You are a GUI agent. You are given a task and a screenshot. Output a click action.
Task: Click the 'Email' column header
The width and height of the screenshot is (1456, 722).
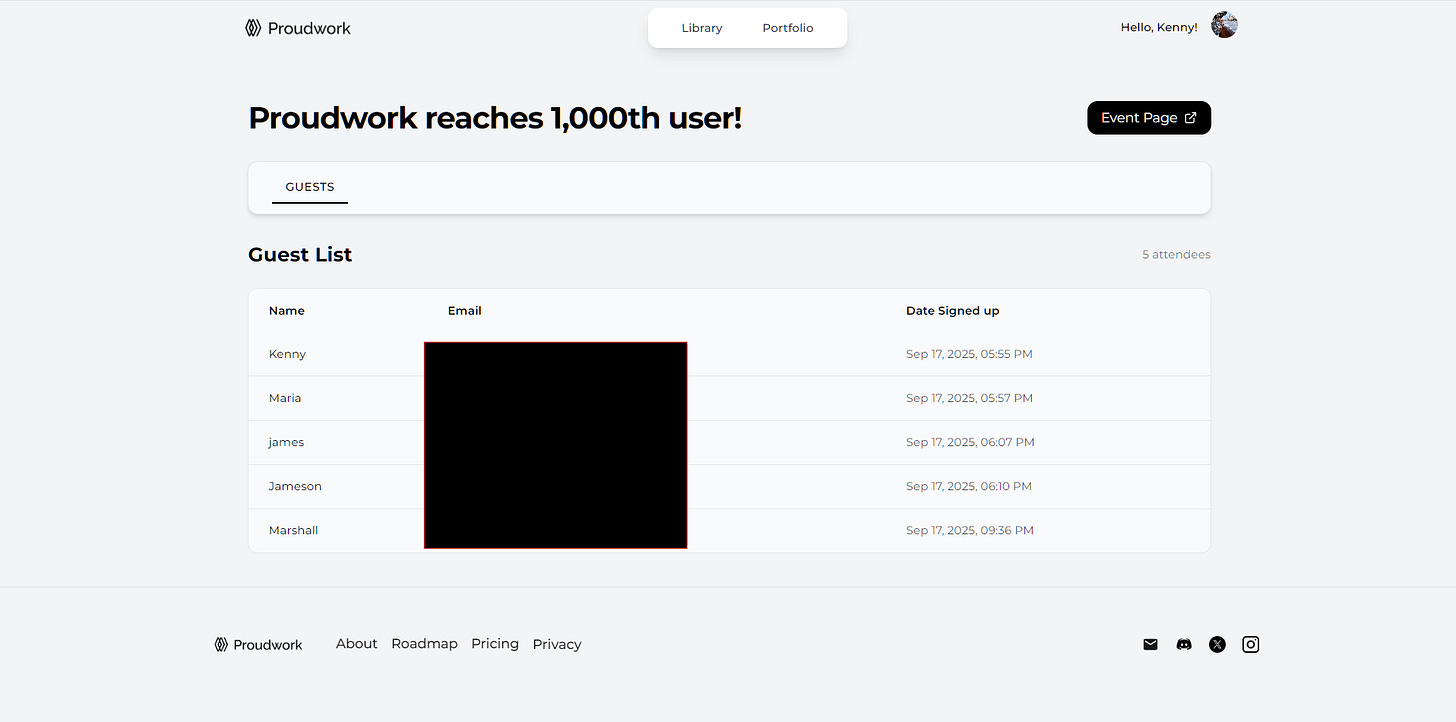tap(465, 311)
